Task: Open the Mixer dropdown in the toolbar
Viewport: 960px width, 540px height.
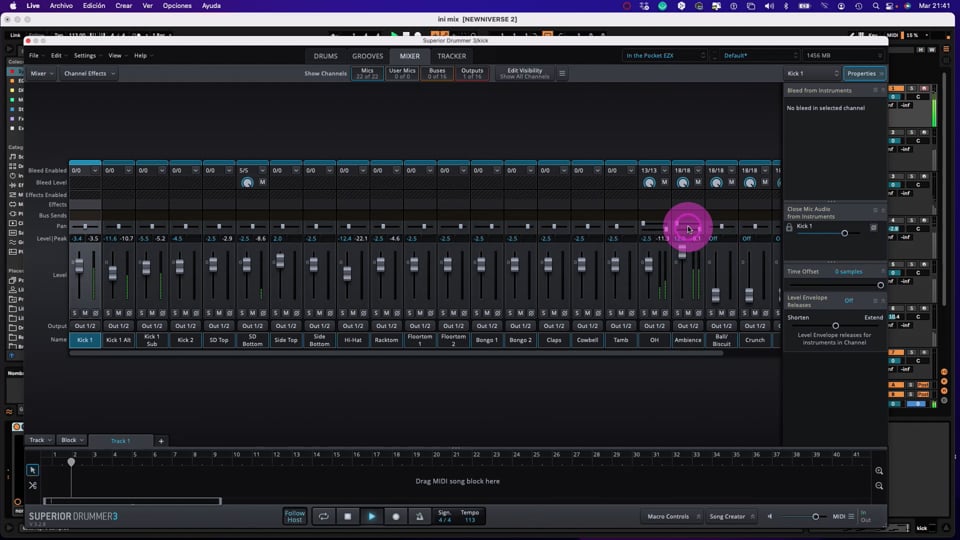Action: [42, 73]
